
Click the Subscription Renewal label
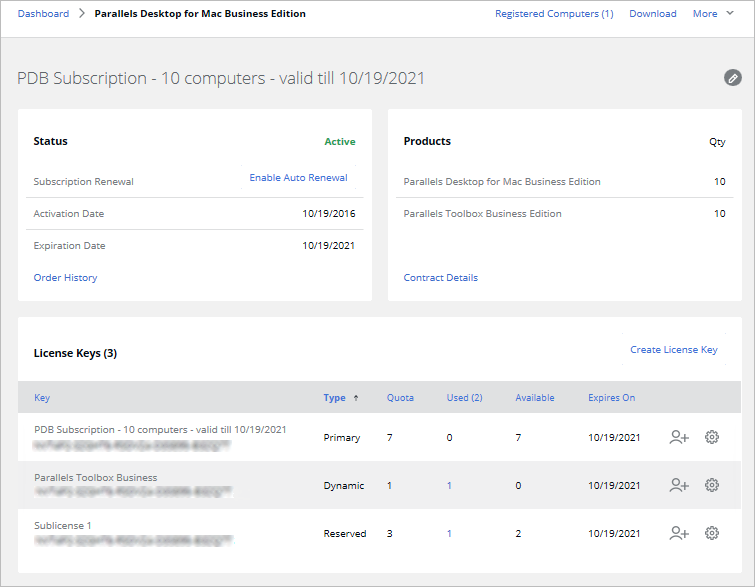[x=83, y=182]
